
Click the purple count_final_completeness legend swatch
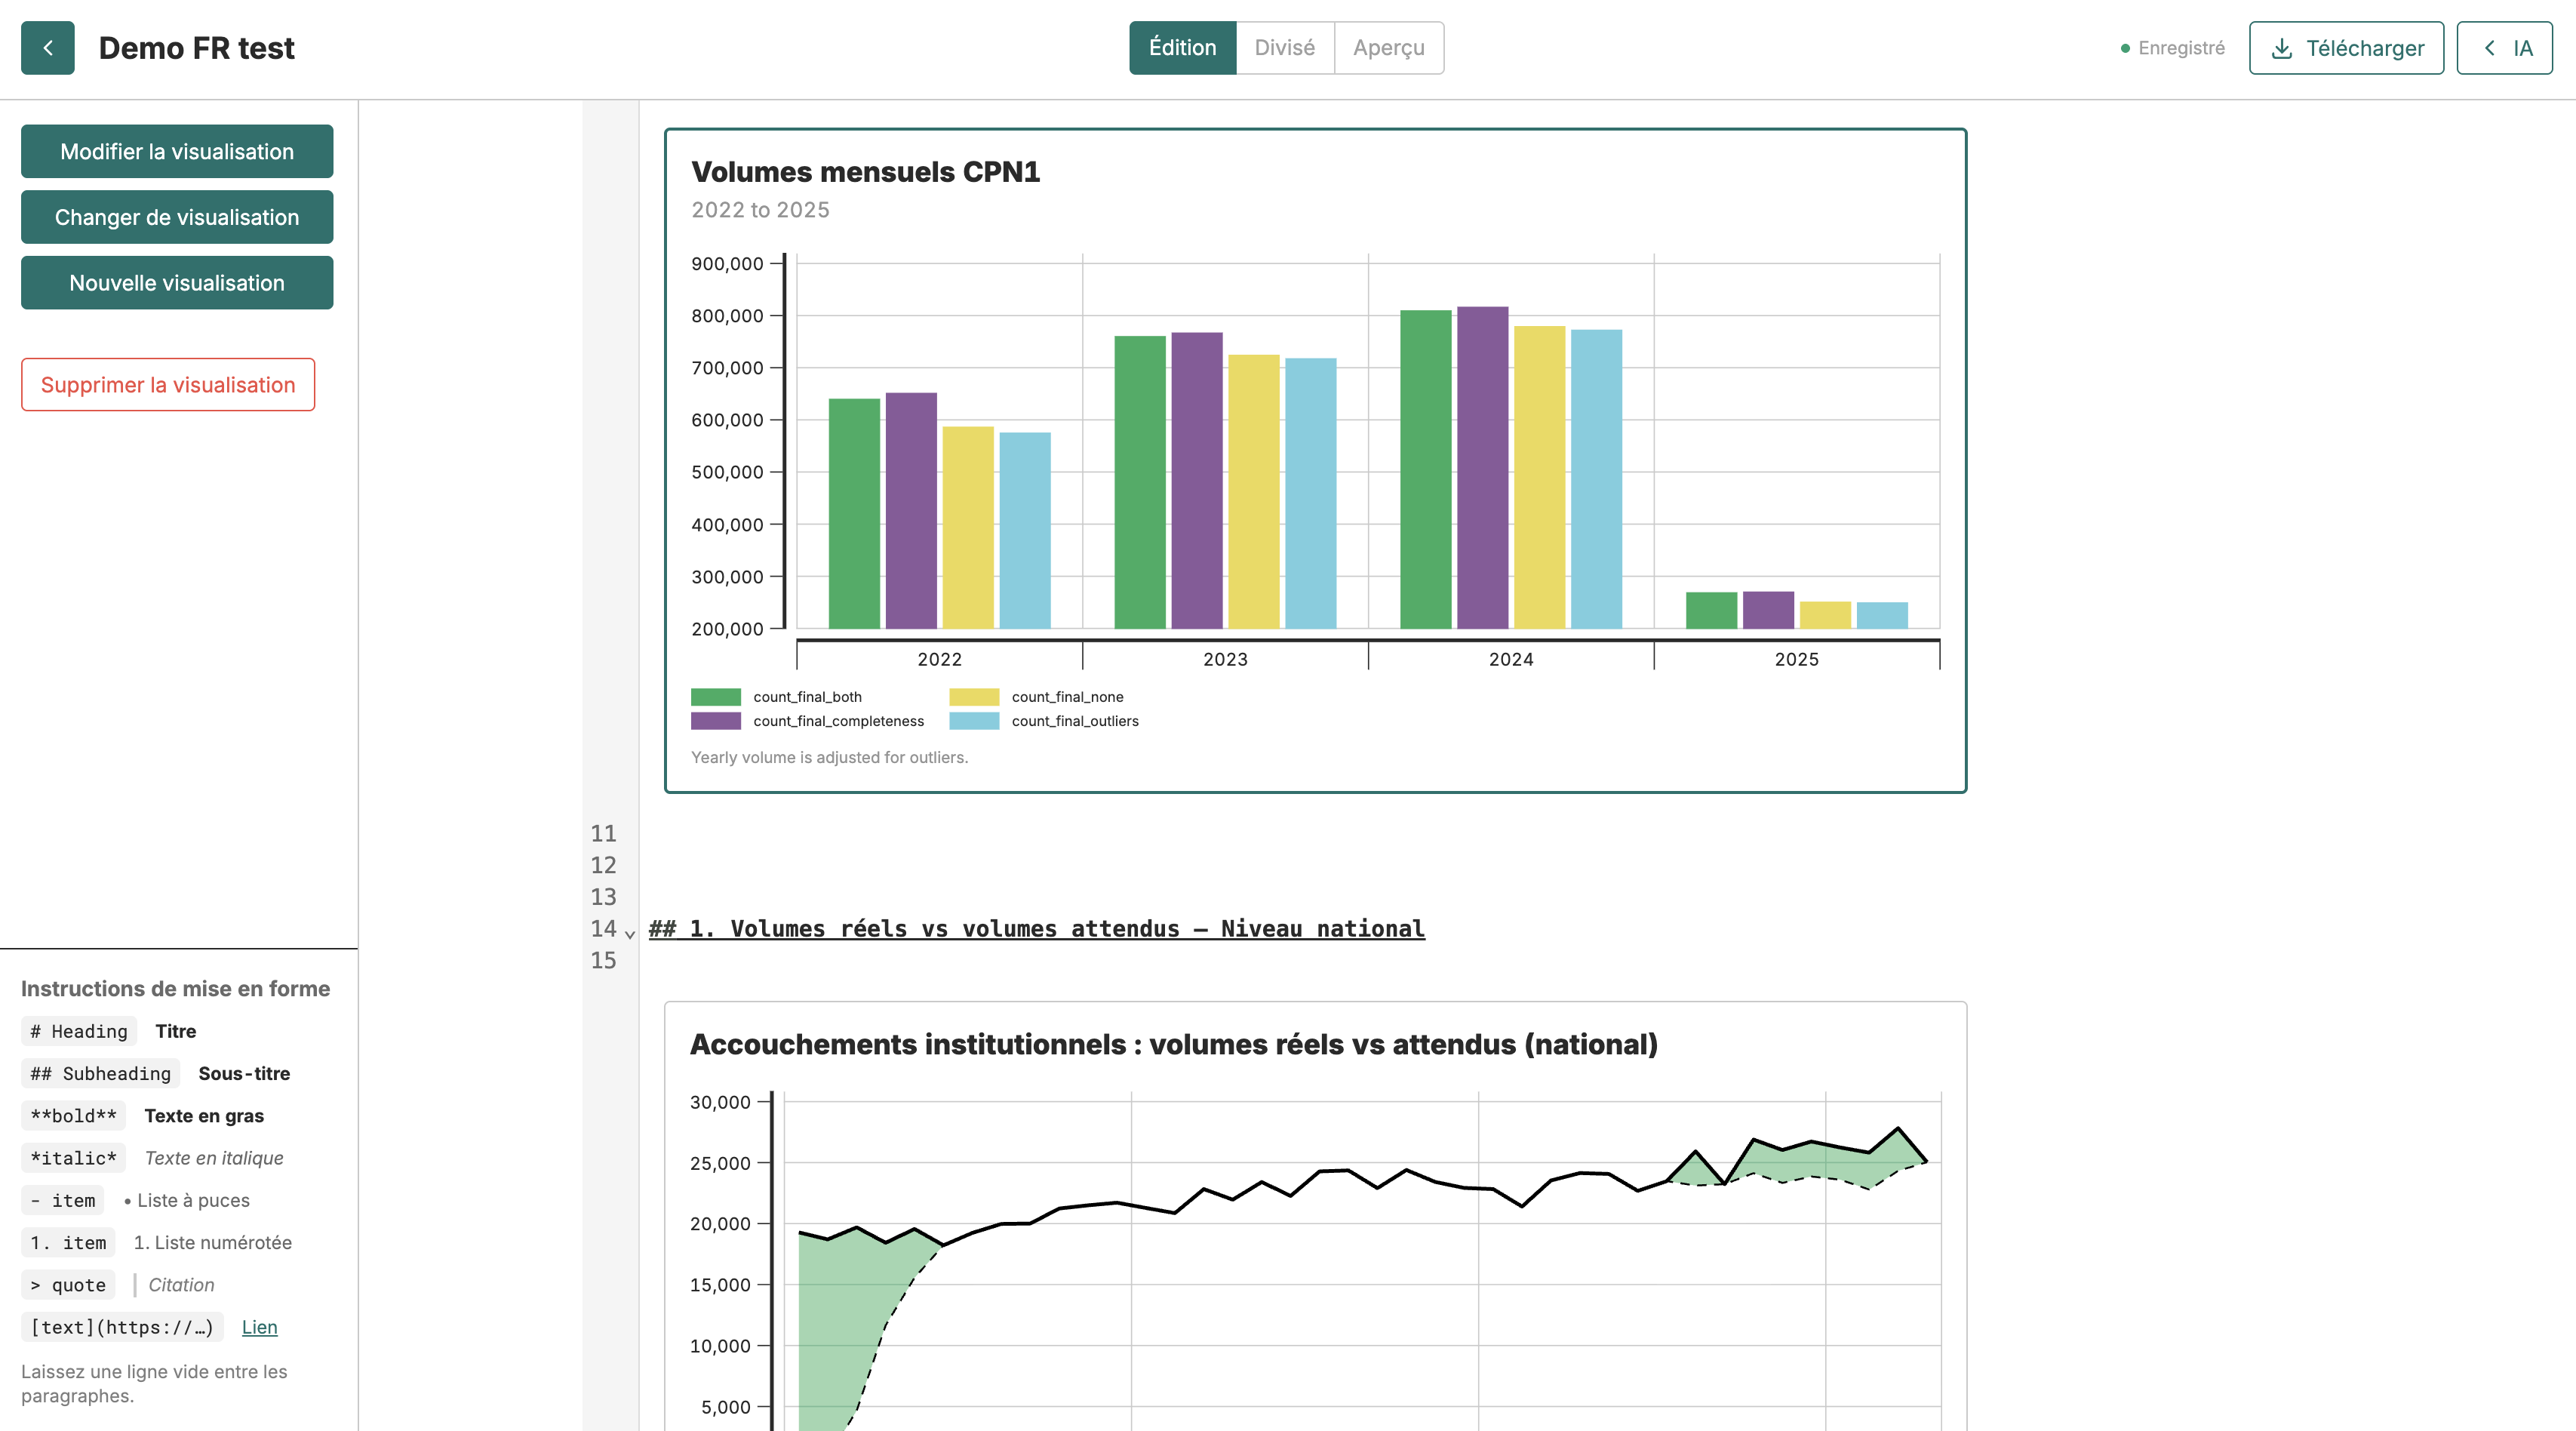pos(716,721)
